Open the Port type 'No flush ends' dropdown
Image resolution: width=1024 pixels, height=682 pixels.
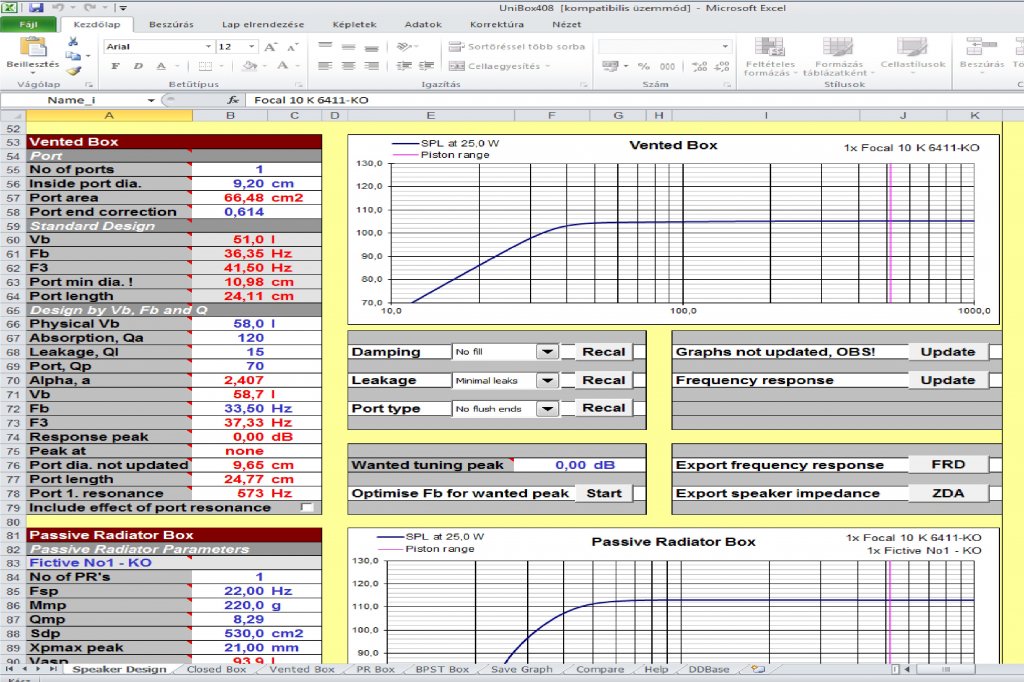pos(547,408)
